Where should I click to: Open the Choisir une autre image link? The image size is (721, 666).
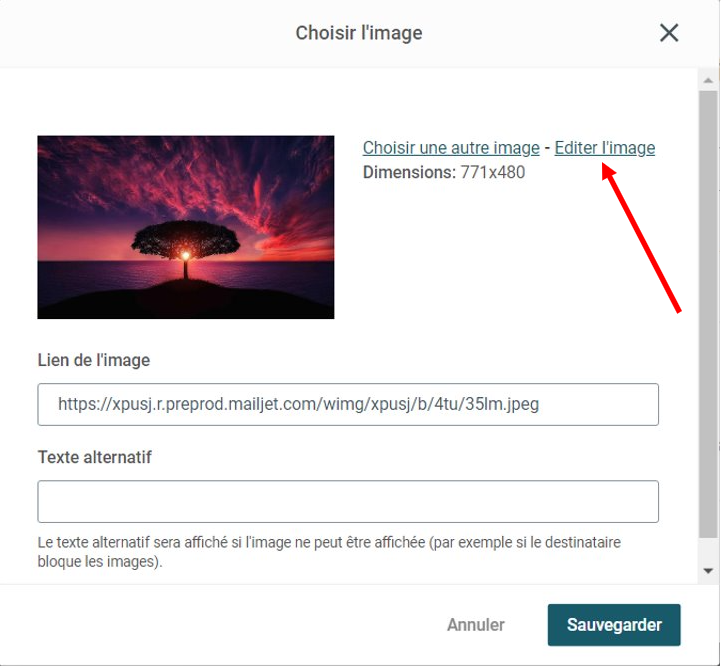point(451,148)
